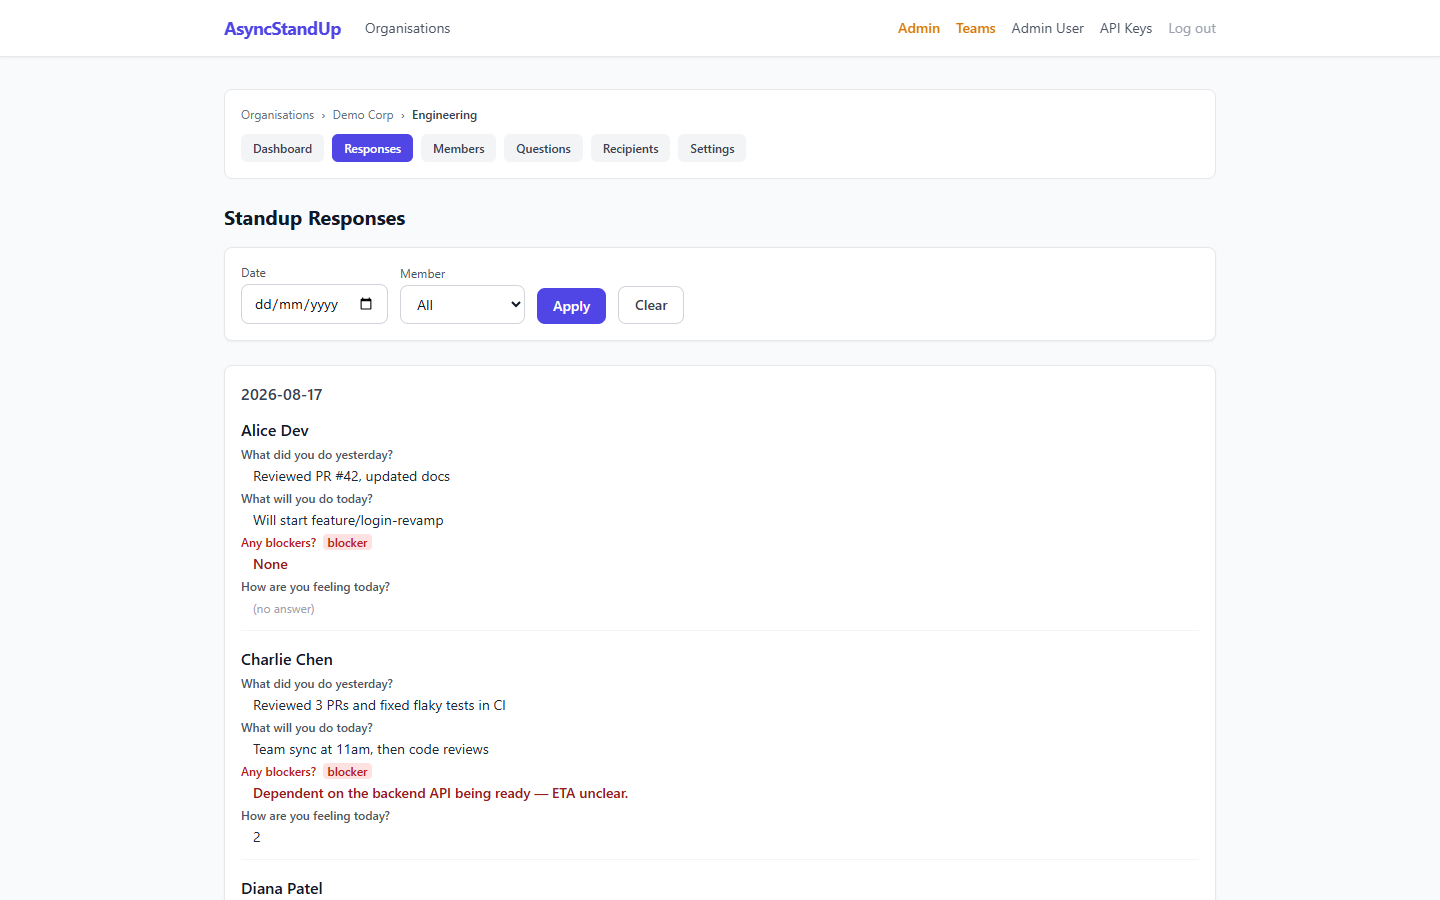The width and height of the screenshot is (1440, 900).
Task: Go to Teams in header
Action: (x=975, y=28)
